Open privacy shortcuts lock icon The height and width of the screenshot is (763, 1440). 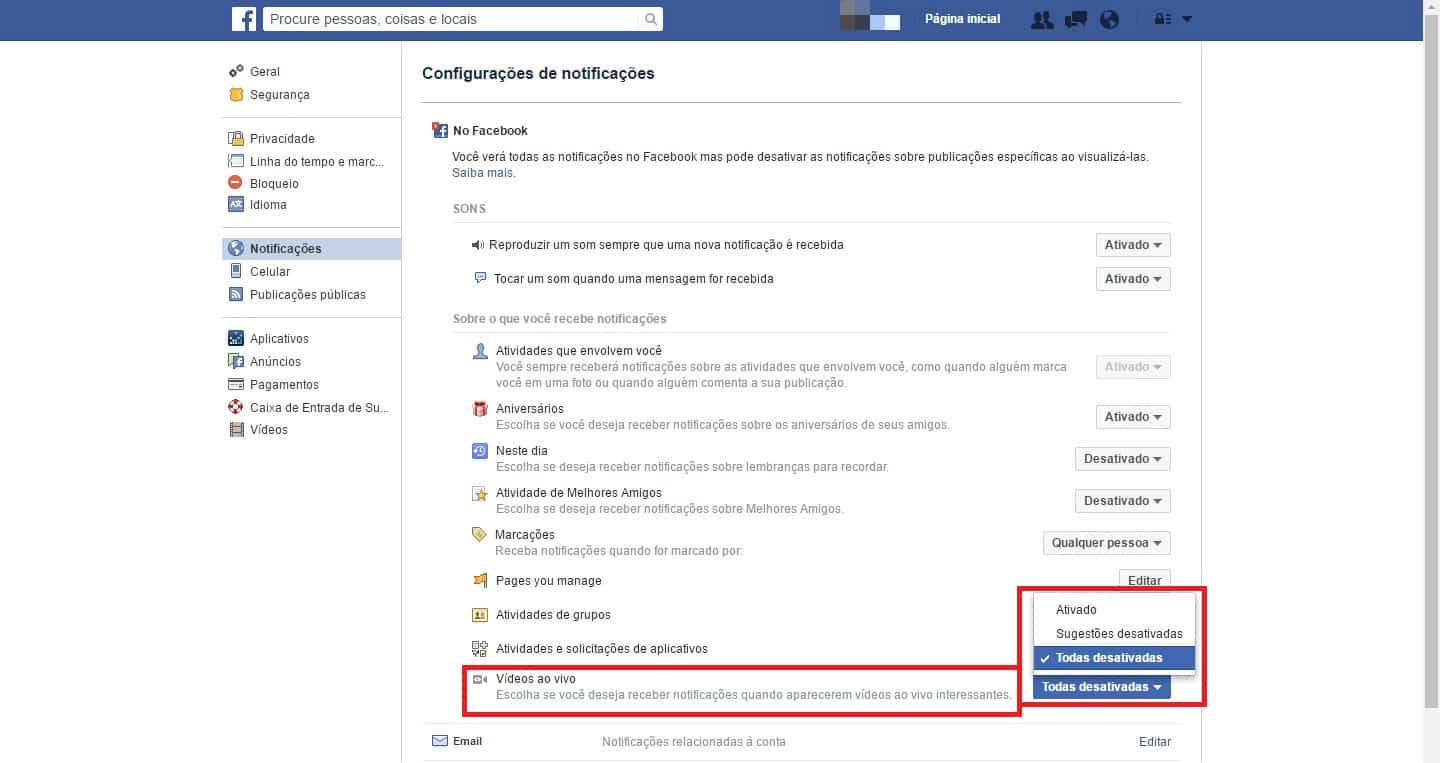(x=1162, y=19)
